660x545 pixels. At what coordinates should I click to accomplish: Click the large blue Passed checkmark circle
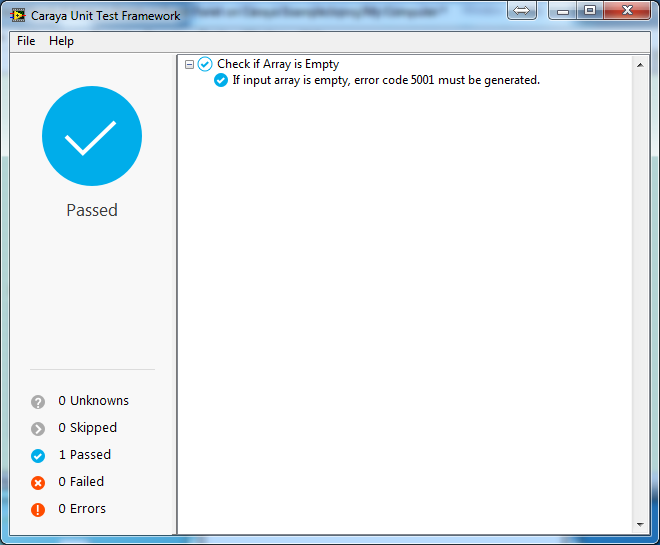[92, 136]
